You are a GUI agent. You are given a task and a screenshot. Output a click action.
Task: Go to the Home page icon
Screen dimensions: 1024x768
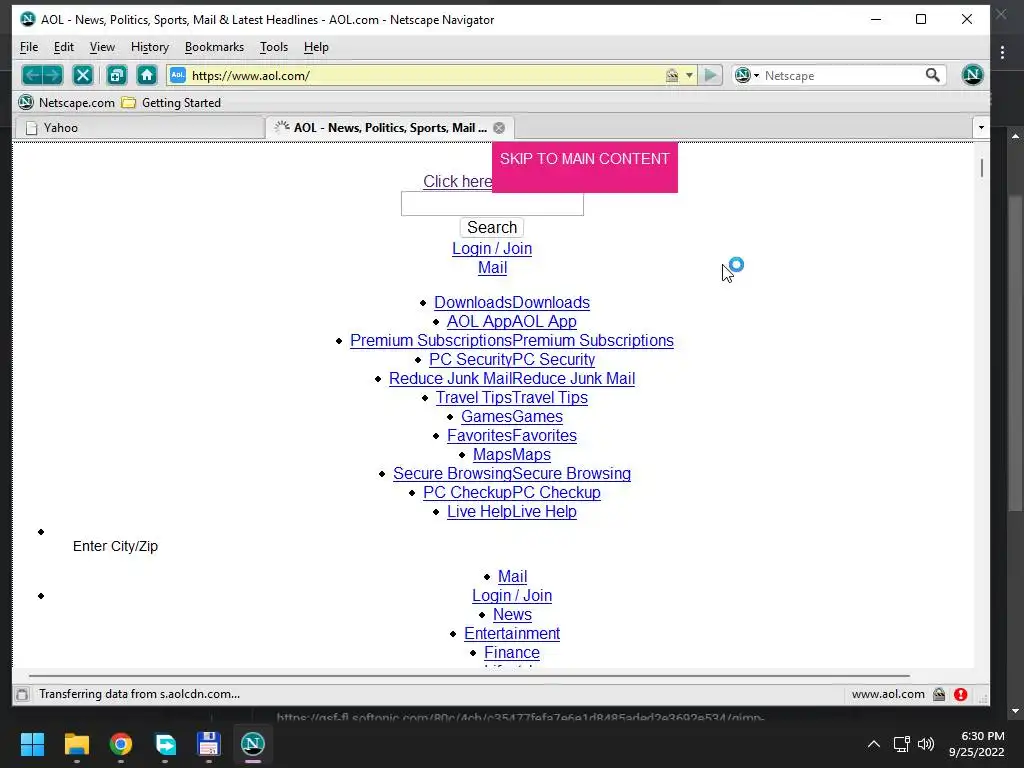coord(147,75)
